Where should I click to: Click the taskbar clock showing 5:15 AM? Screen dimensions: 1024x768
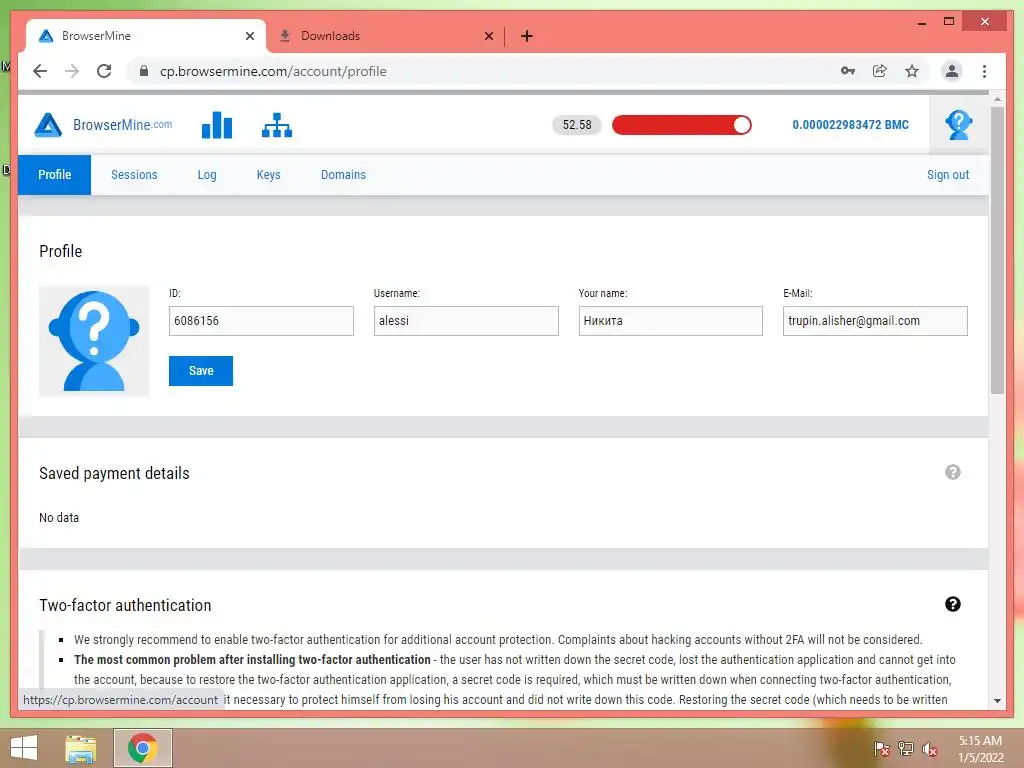980,749
